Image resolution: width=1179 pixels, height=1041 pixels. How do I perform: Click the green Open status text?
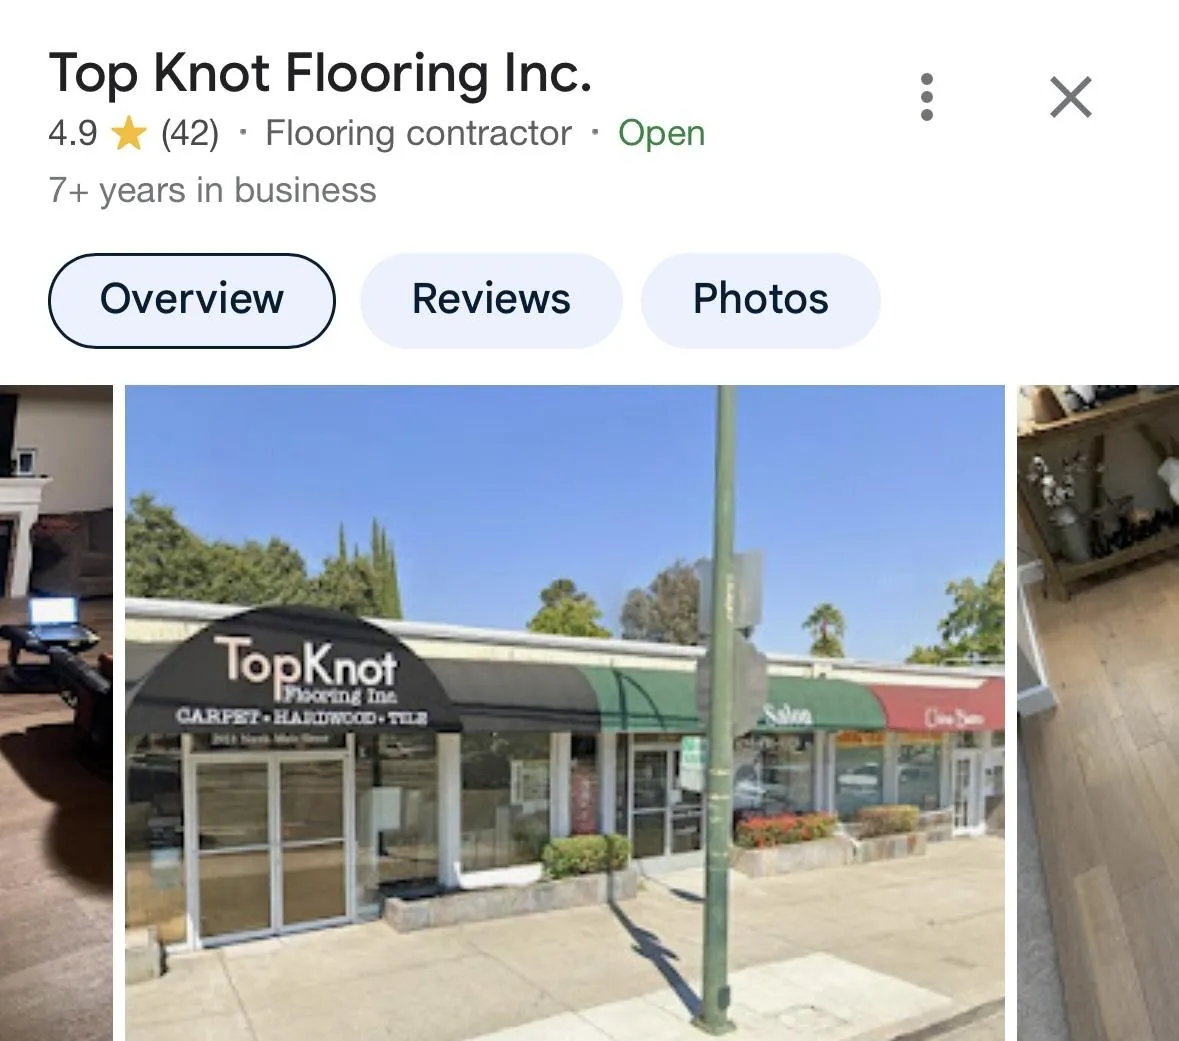662,133
